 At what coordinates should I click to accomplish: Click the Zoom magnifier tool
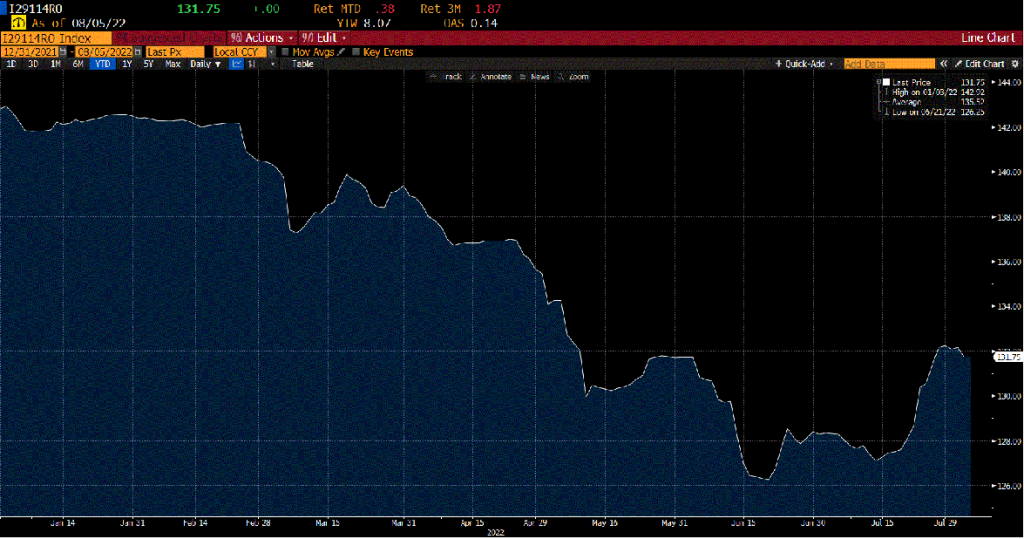tap(573, 77)
